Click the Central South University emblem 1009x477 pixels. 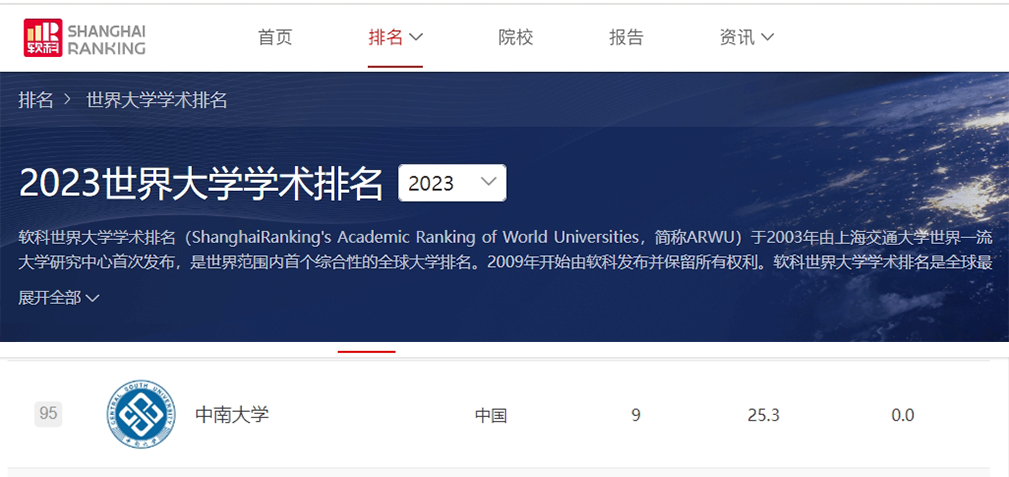[x=141, y=414]
